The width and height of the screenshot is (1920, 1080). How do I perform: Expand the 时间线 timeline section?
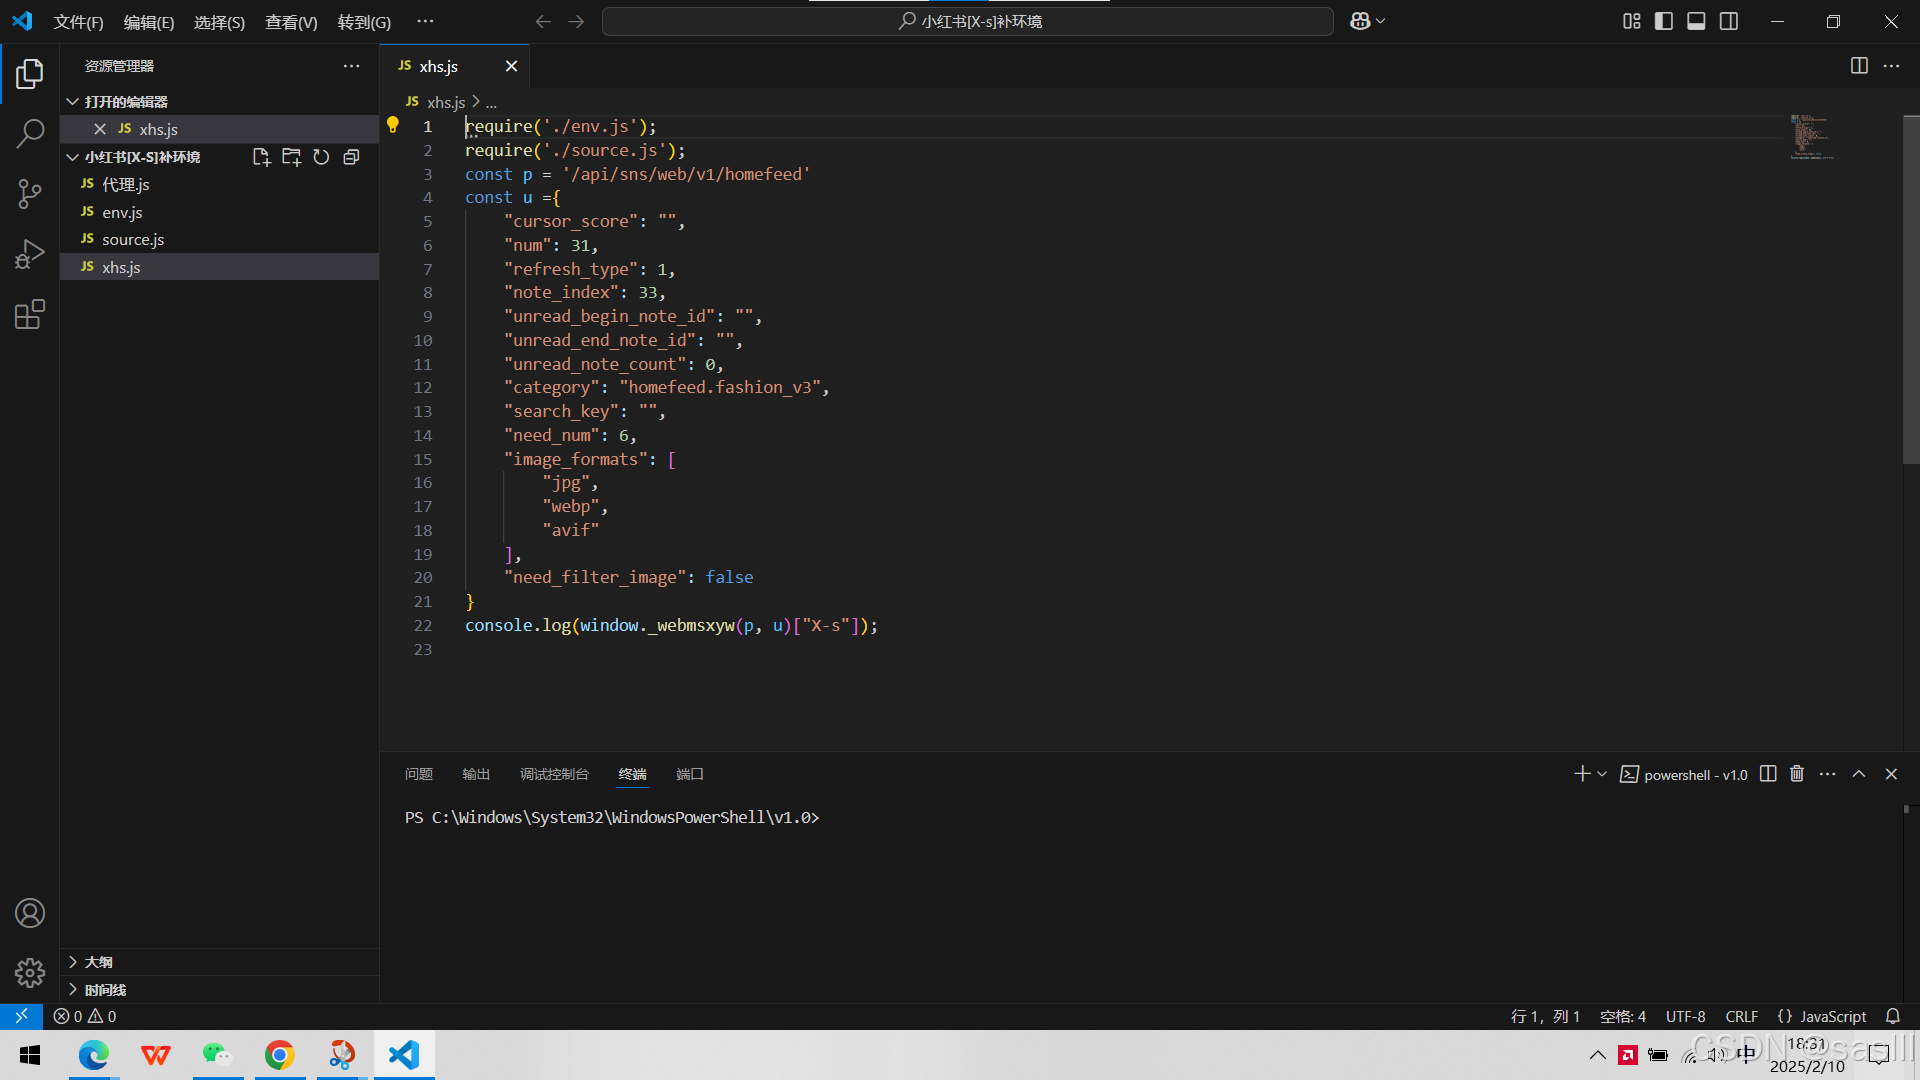(x=105, y=990)
